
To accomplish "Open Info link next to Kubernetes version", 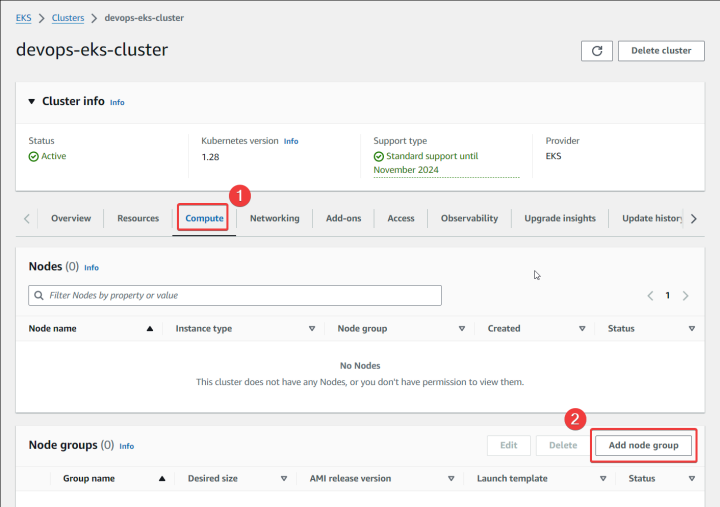I will pyautogui.click(x=291, y=141).
